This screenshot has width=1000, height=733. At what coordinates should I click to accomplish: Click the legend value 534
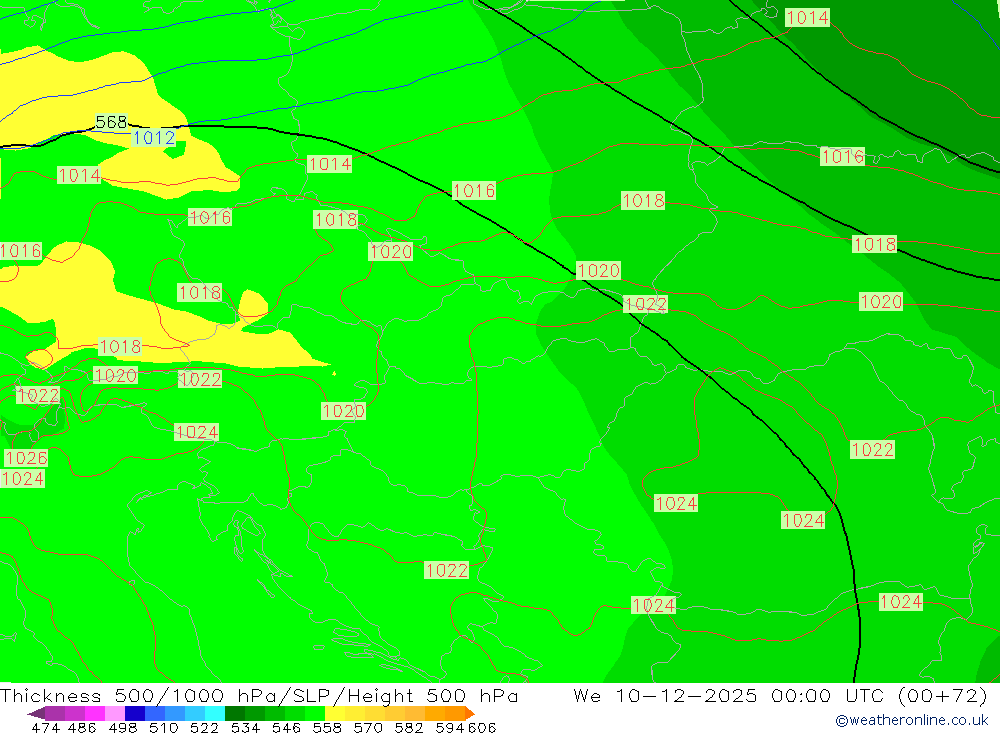[x=245, y=727]
